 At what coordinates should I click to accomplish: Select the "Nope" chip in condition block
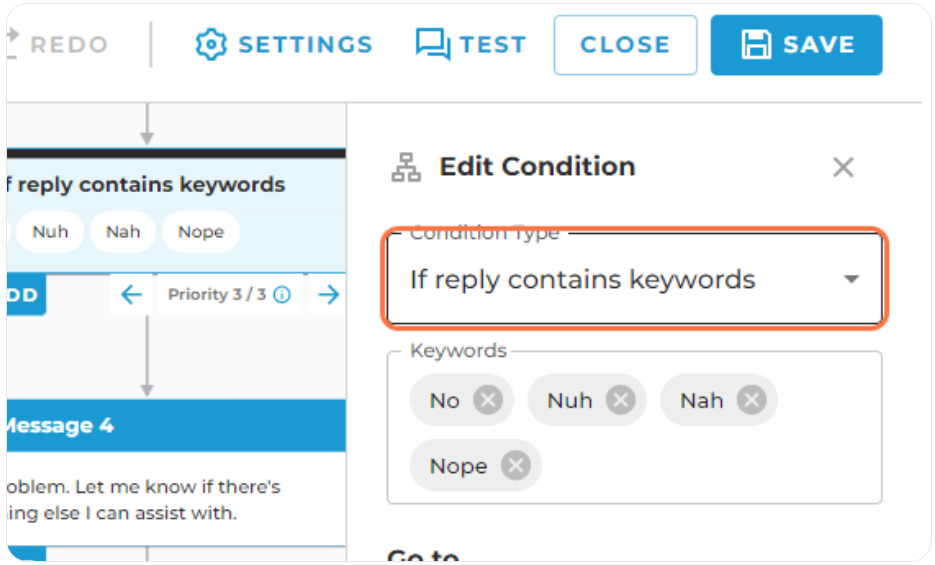[201, 231]
